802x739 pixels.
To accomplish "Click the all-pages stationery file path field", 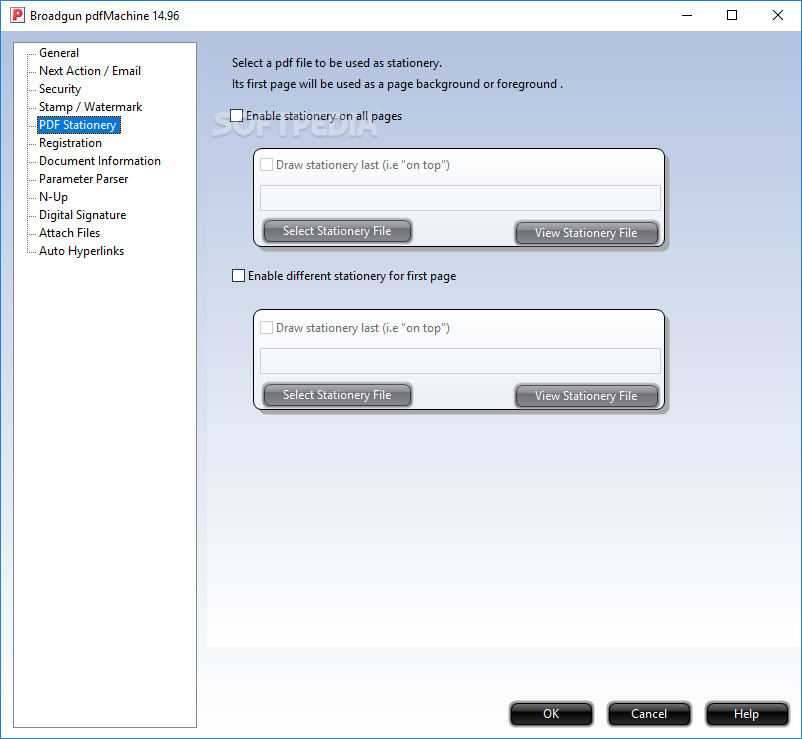I will tap(460, 198).
